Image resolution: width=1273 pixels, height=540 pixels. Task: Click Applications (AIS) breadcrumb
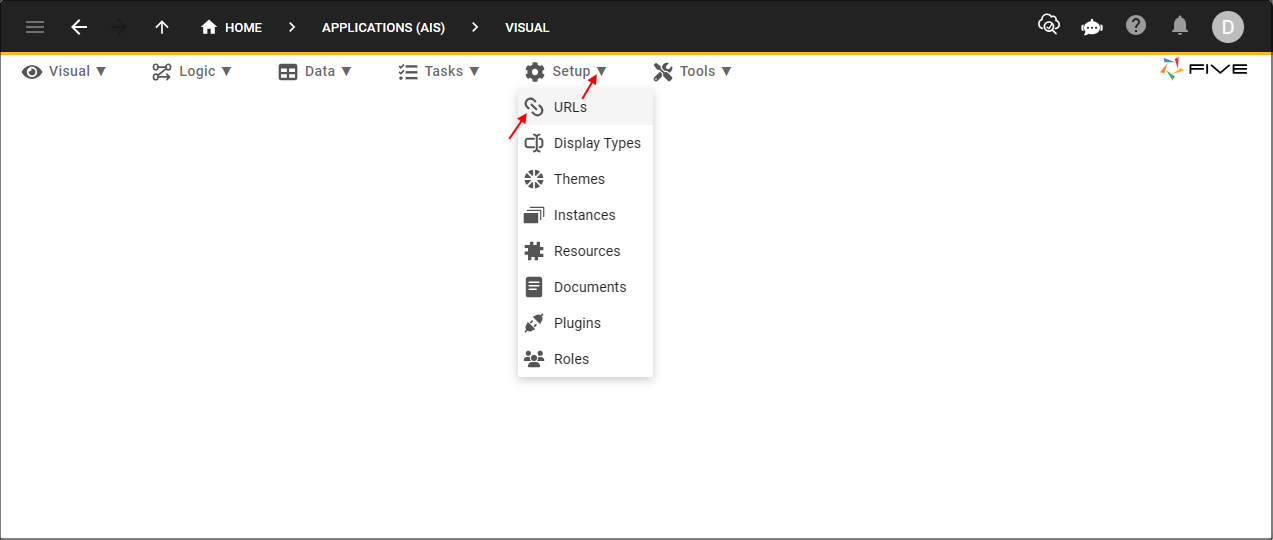click(383, 27)
